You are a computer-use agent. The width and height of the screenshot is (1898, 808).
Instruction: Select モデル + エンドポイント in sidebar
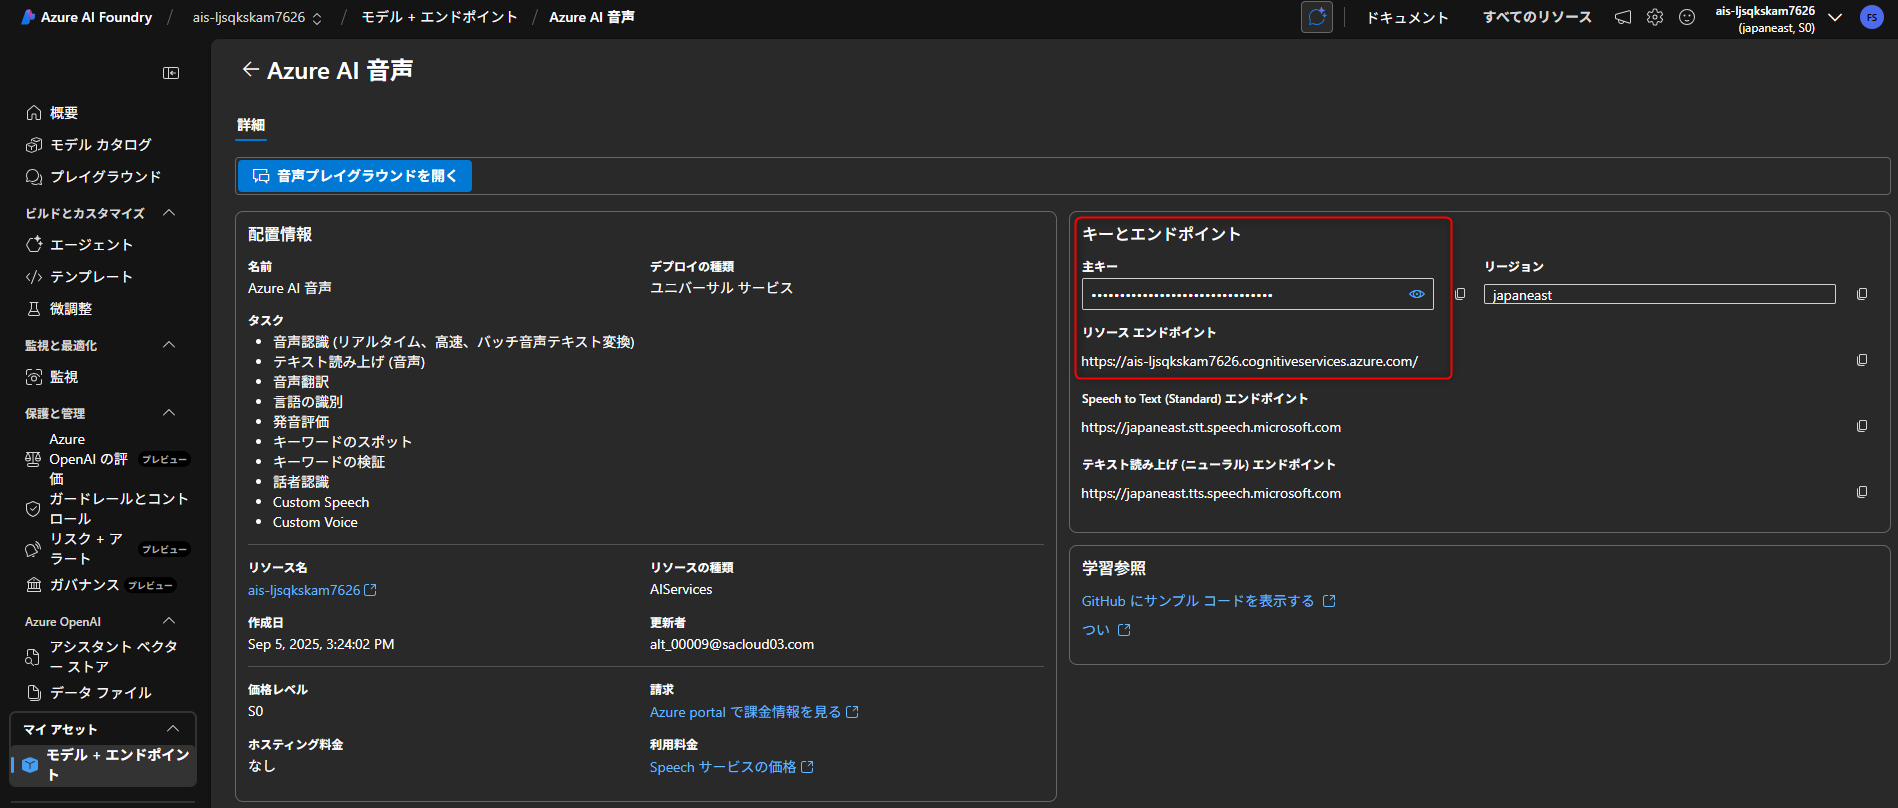click(104, 764)
